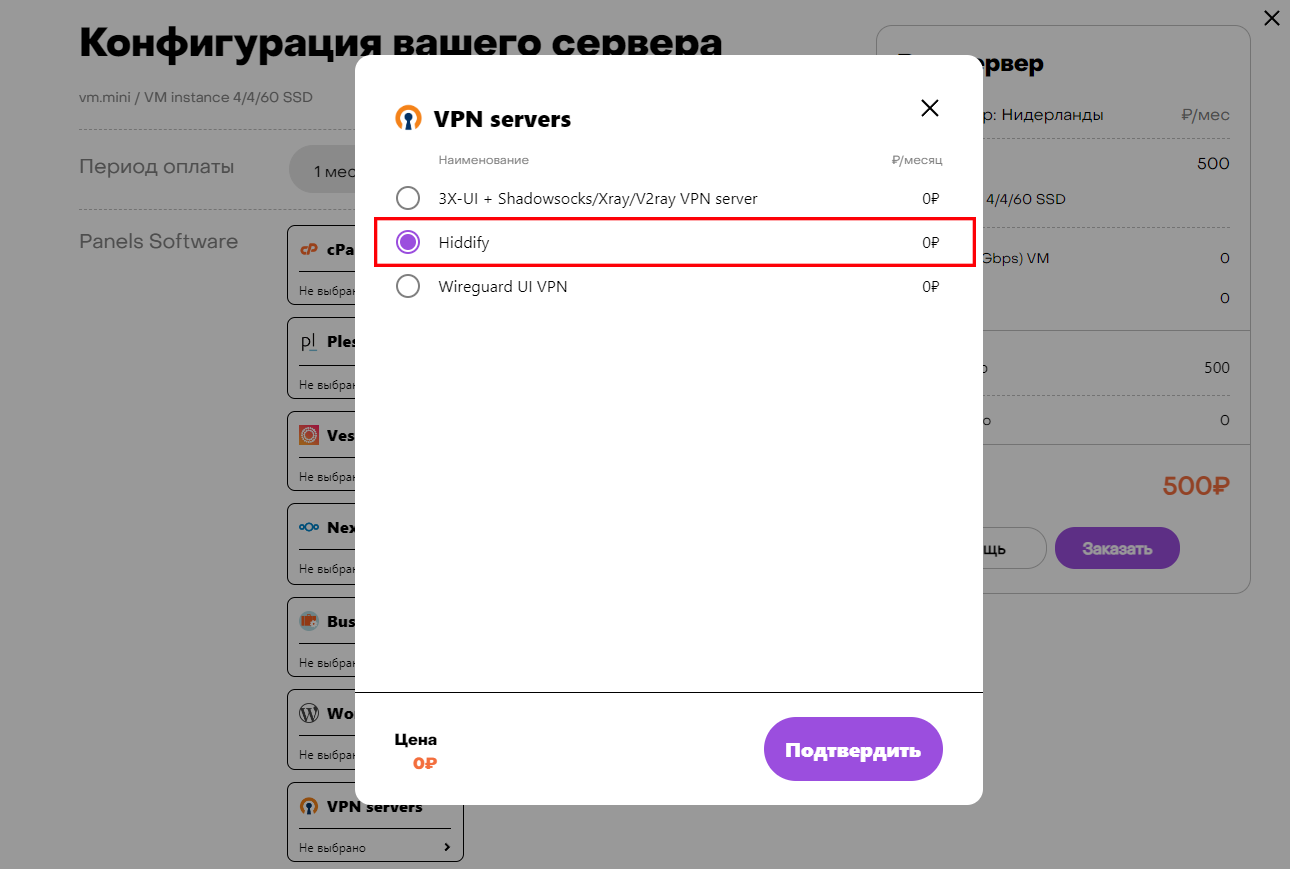Viewport: 1290px width, 869px height.
Task: Click the ₽/месяц column header
Action: 917,160
